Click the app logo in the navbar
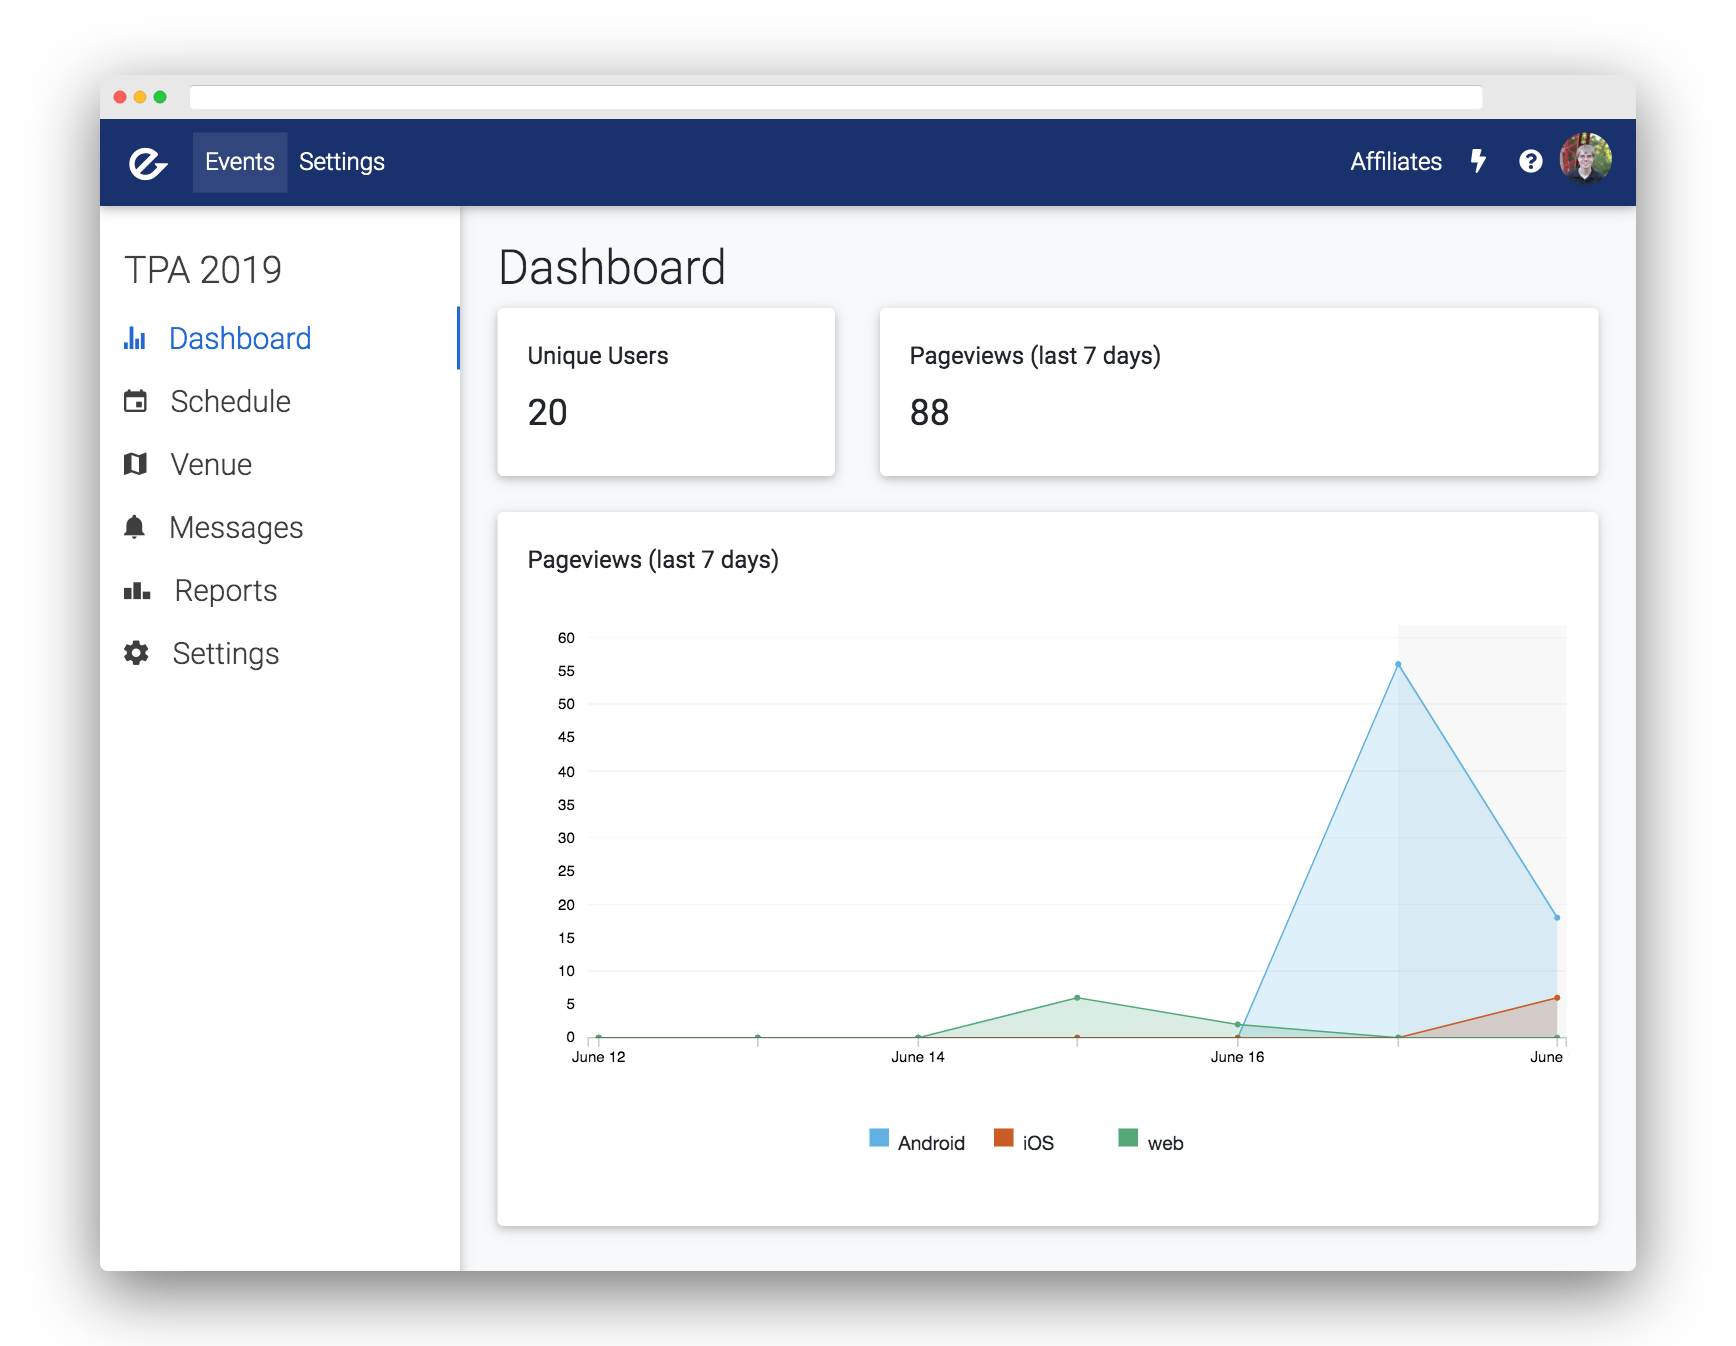 (x=148, y=163)
